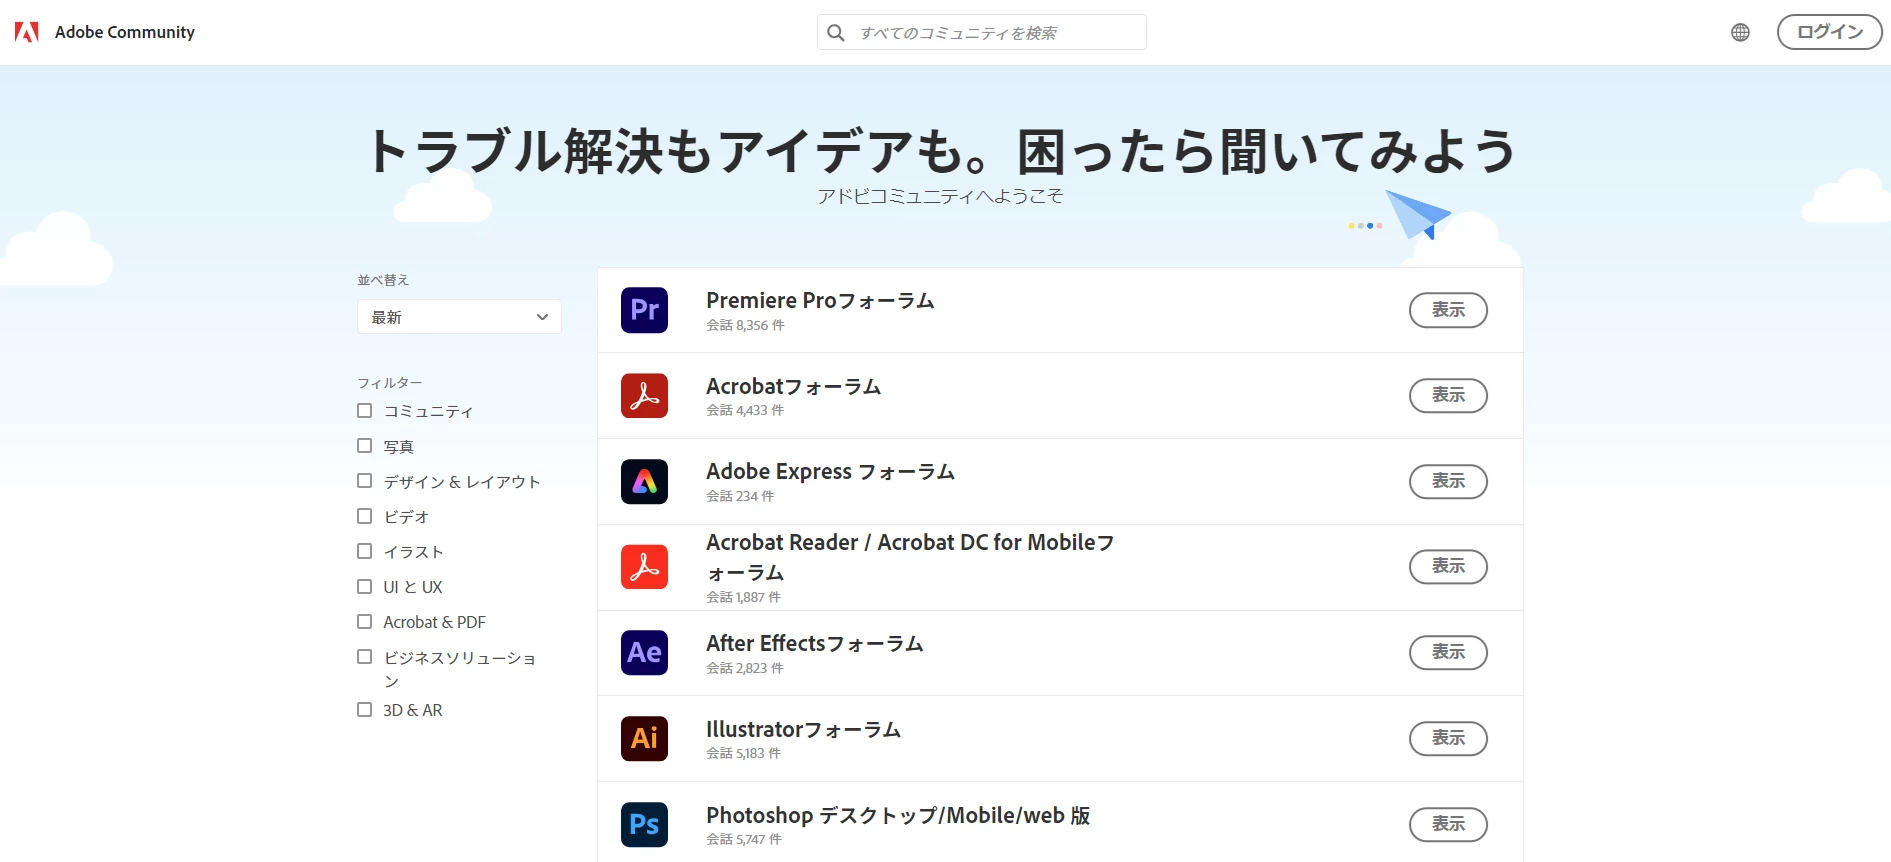Tick the ビデオ filter checkbox
Viewport: 1891px width, 862px height.
[x=365, y=516]
